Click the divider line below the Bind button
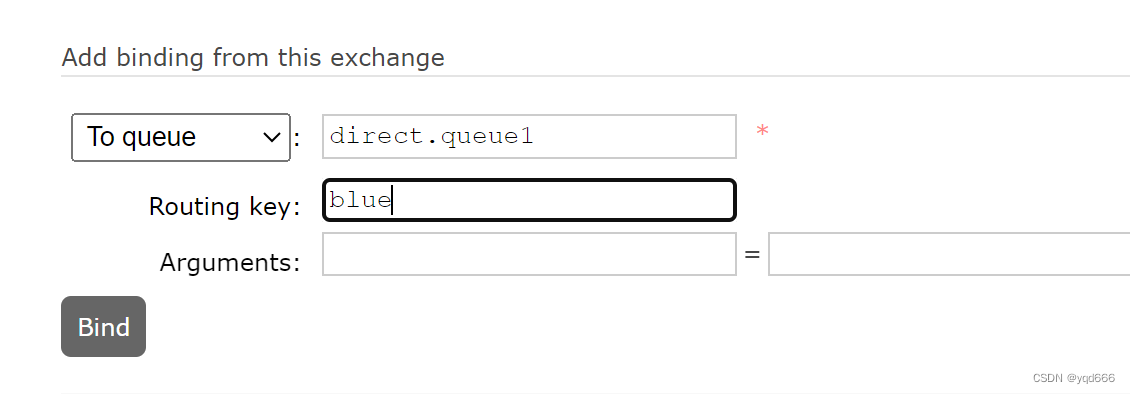This screenshot has width=1130, height=394. (x=595, y=393)
